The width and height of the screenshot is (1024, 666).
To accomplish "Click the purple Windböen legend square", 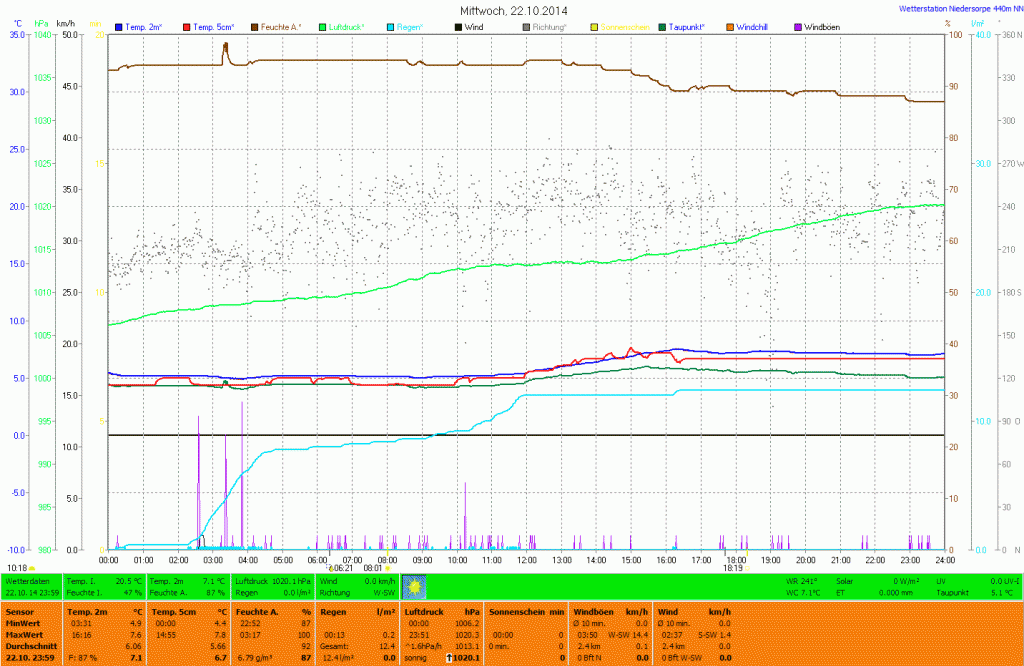I will [x=797, y=26].
